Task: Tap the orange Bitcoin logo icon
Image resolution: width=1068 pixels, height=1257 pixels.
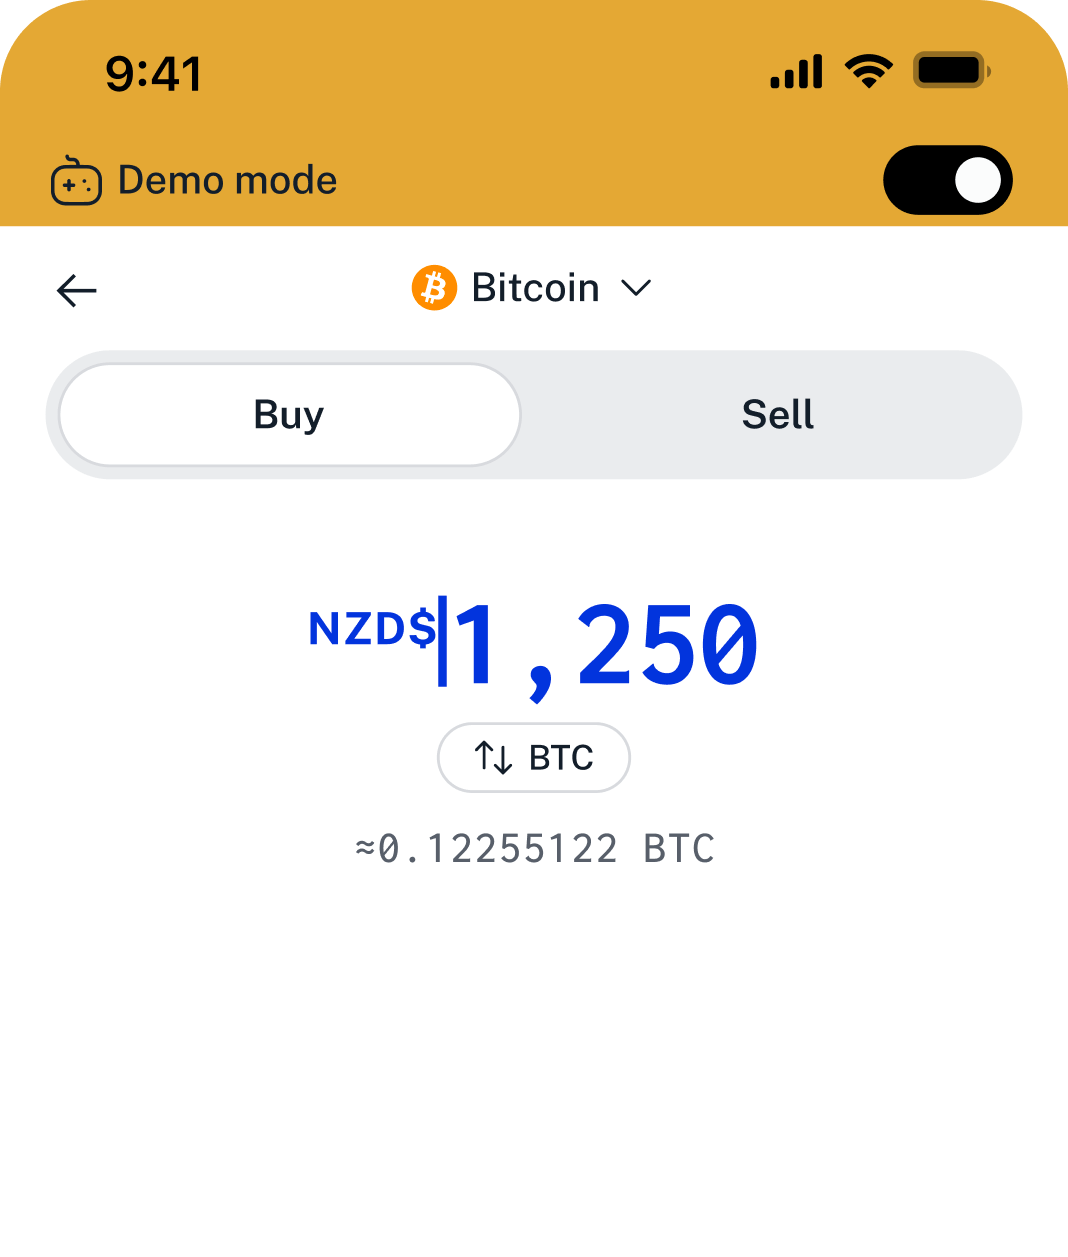Action: tap(434, 288)
